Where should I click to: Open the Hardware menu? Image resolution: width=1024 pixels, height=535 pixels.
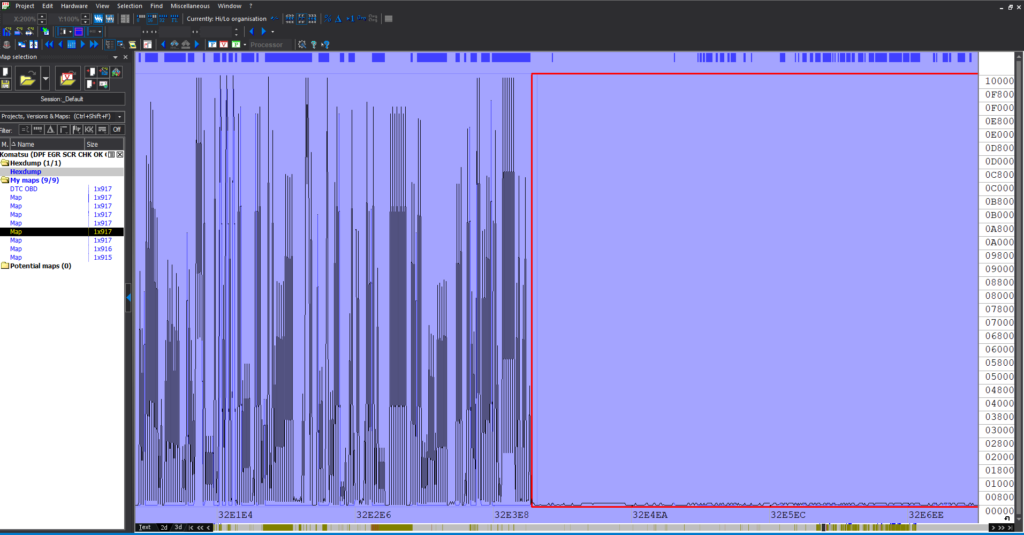(x=74, y=6)
